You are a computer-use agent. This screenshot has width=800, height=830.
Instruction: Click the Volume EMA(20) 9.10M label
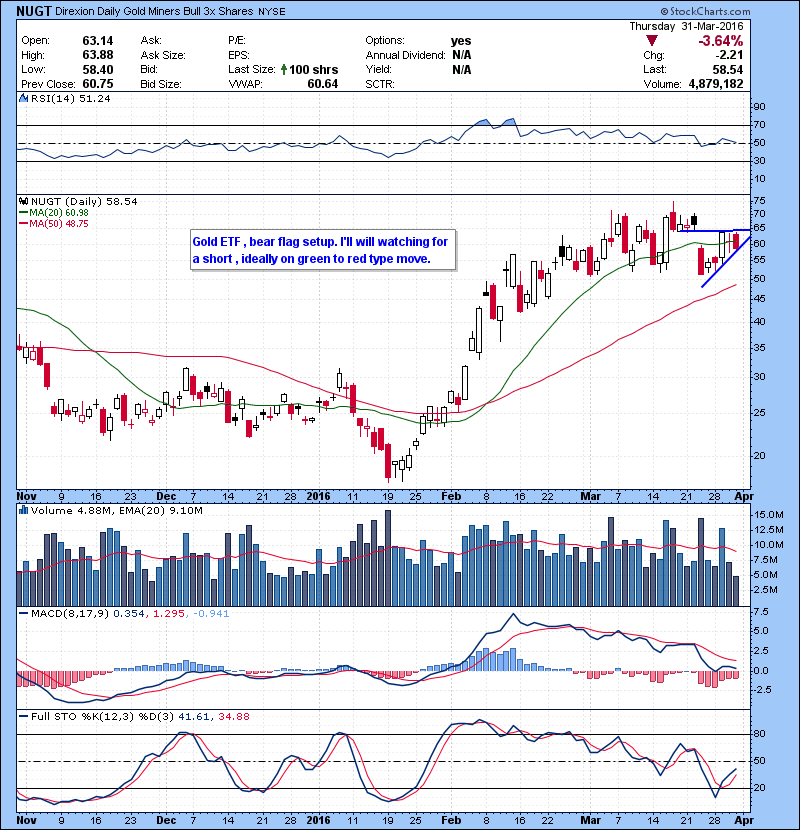pos(161,510)
